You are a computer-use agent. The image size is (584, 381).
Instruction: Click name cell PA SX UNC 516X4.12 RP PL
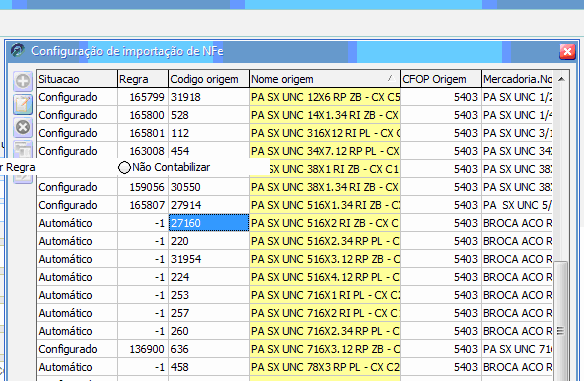pyautogui.click(x=325, y=277)
